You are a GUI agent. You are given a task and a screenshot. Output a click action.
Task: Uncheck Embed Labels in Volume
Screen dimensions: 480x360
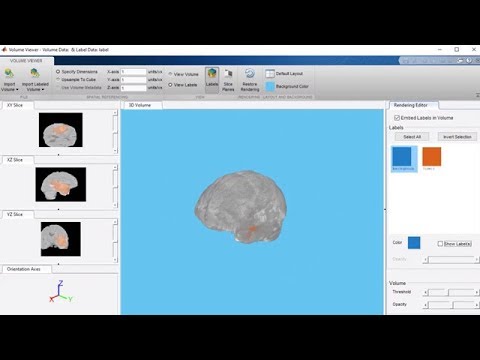tap(397, 118)
